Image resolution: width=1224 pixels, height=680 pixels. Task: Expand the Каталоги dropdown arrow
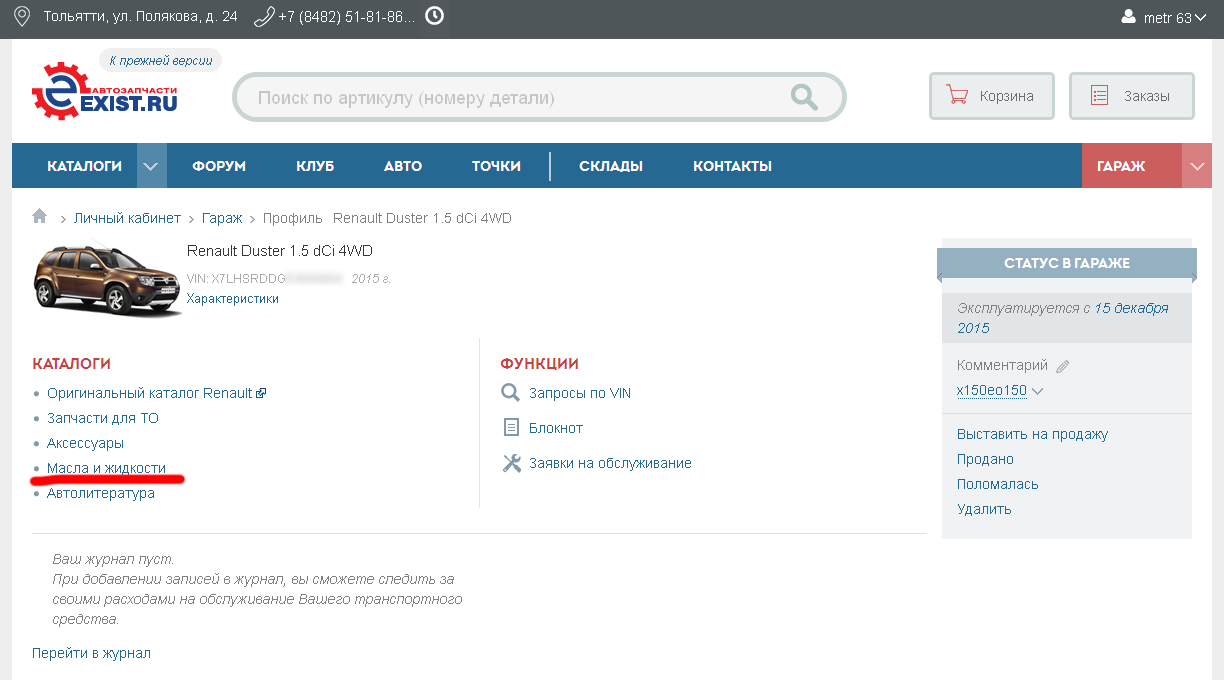[x=151, y=166]
